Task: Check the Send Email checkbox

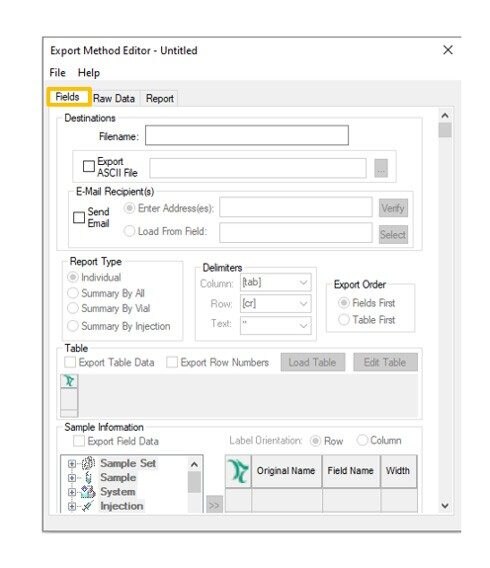Action: (79, 217)
